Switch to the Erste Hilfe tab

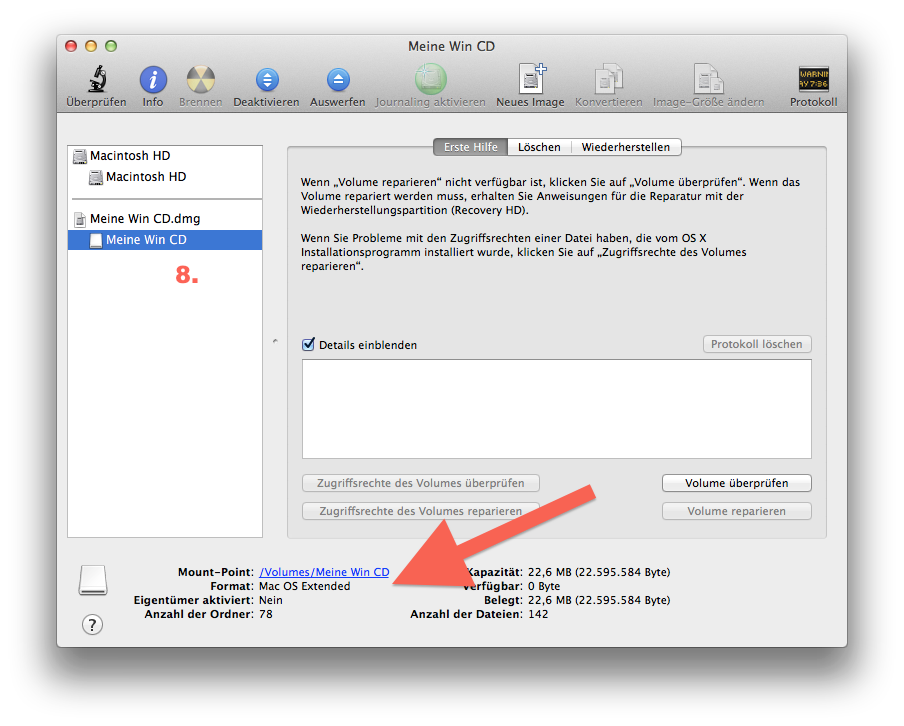point(470,147)
